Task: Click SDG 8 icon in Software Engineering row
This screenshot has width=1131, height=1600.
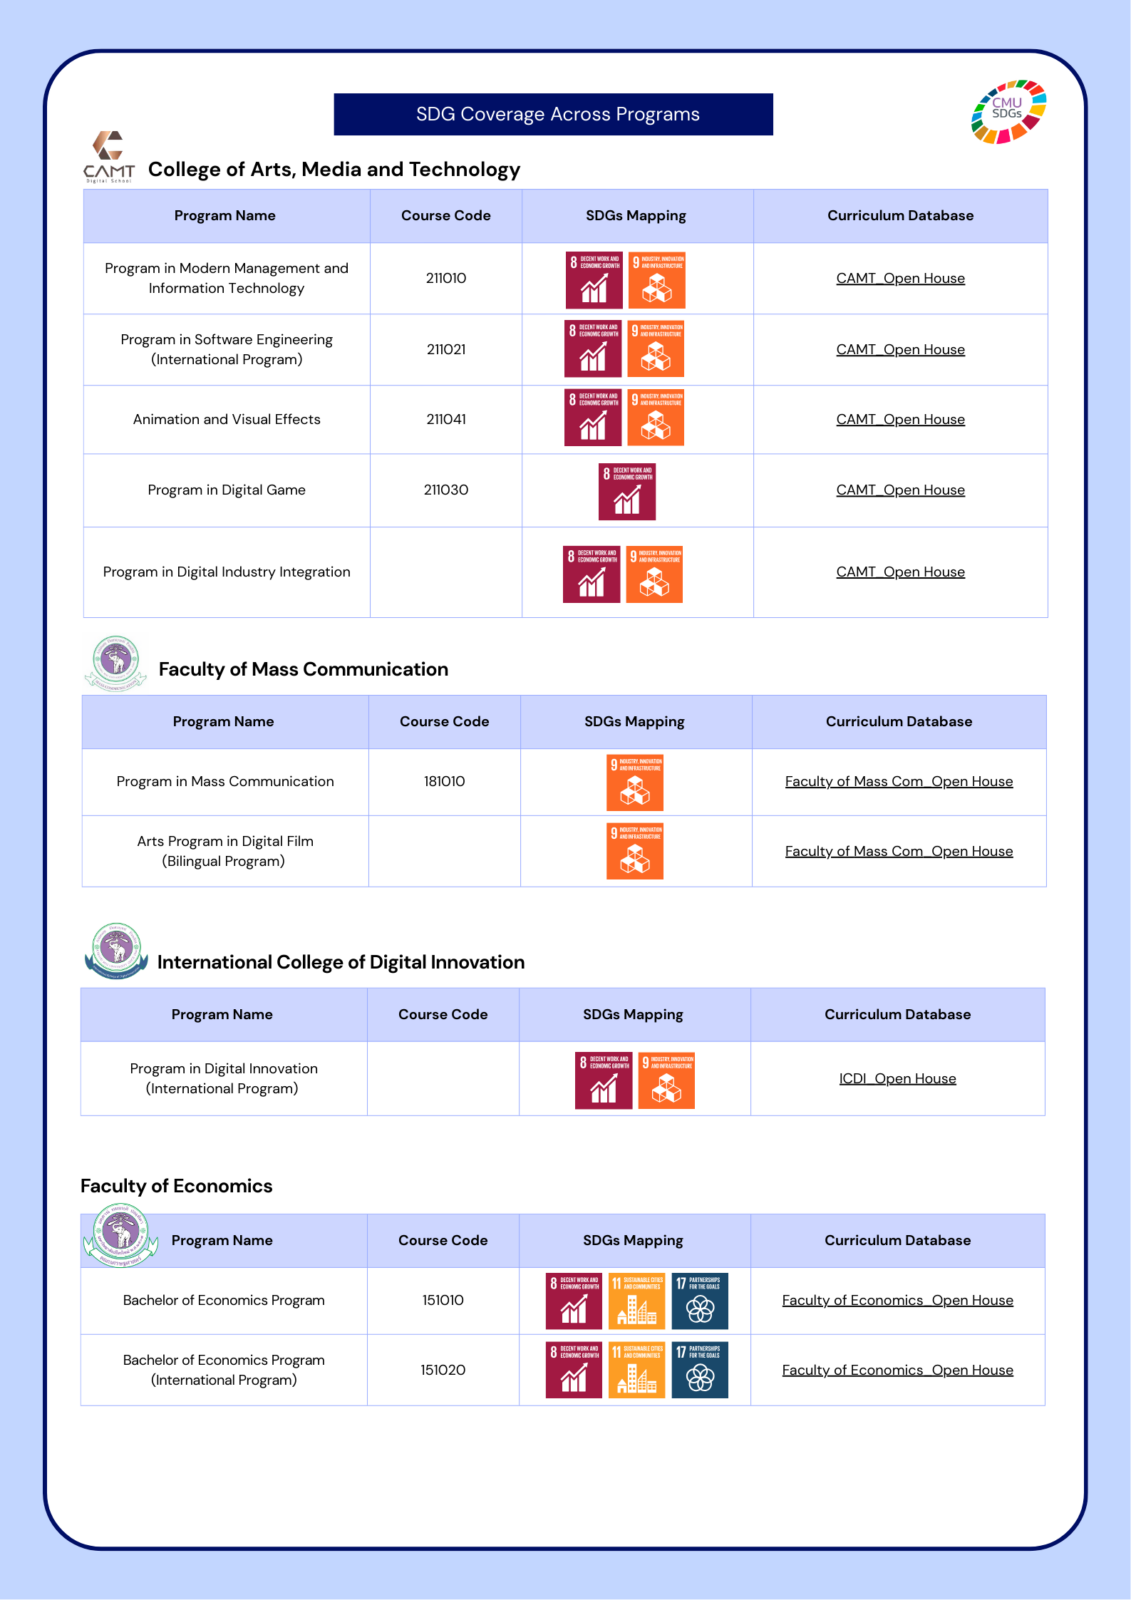Action: [593, 349]
